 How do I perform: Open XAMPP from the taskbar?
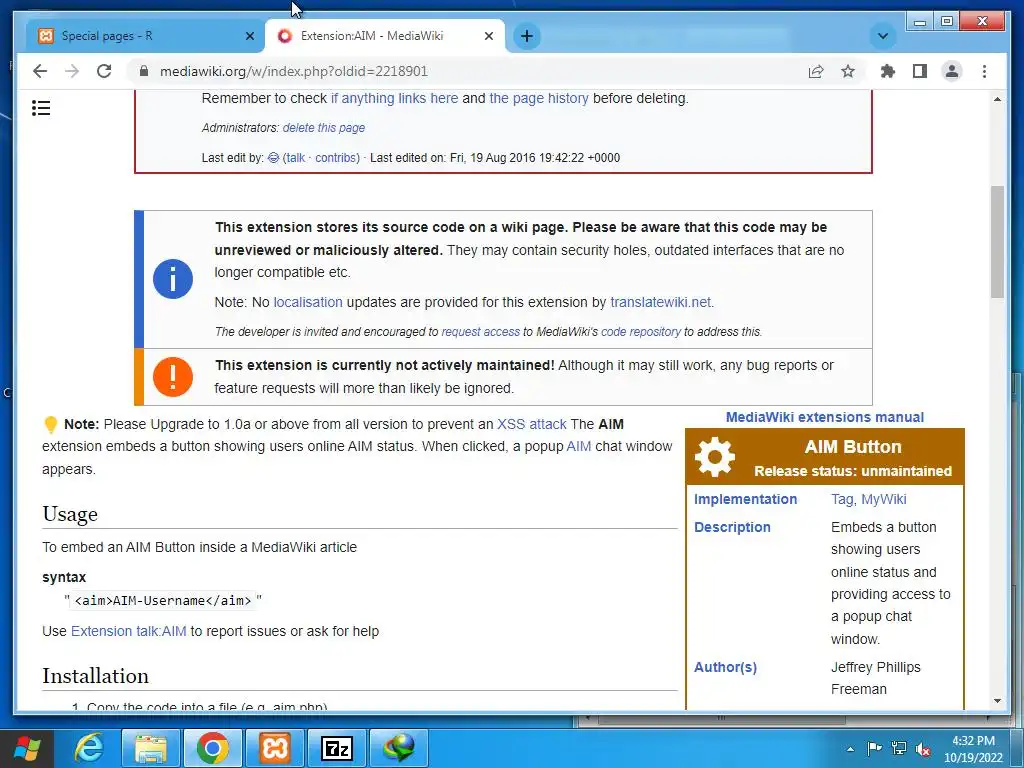point(274,748)
